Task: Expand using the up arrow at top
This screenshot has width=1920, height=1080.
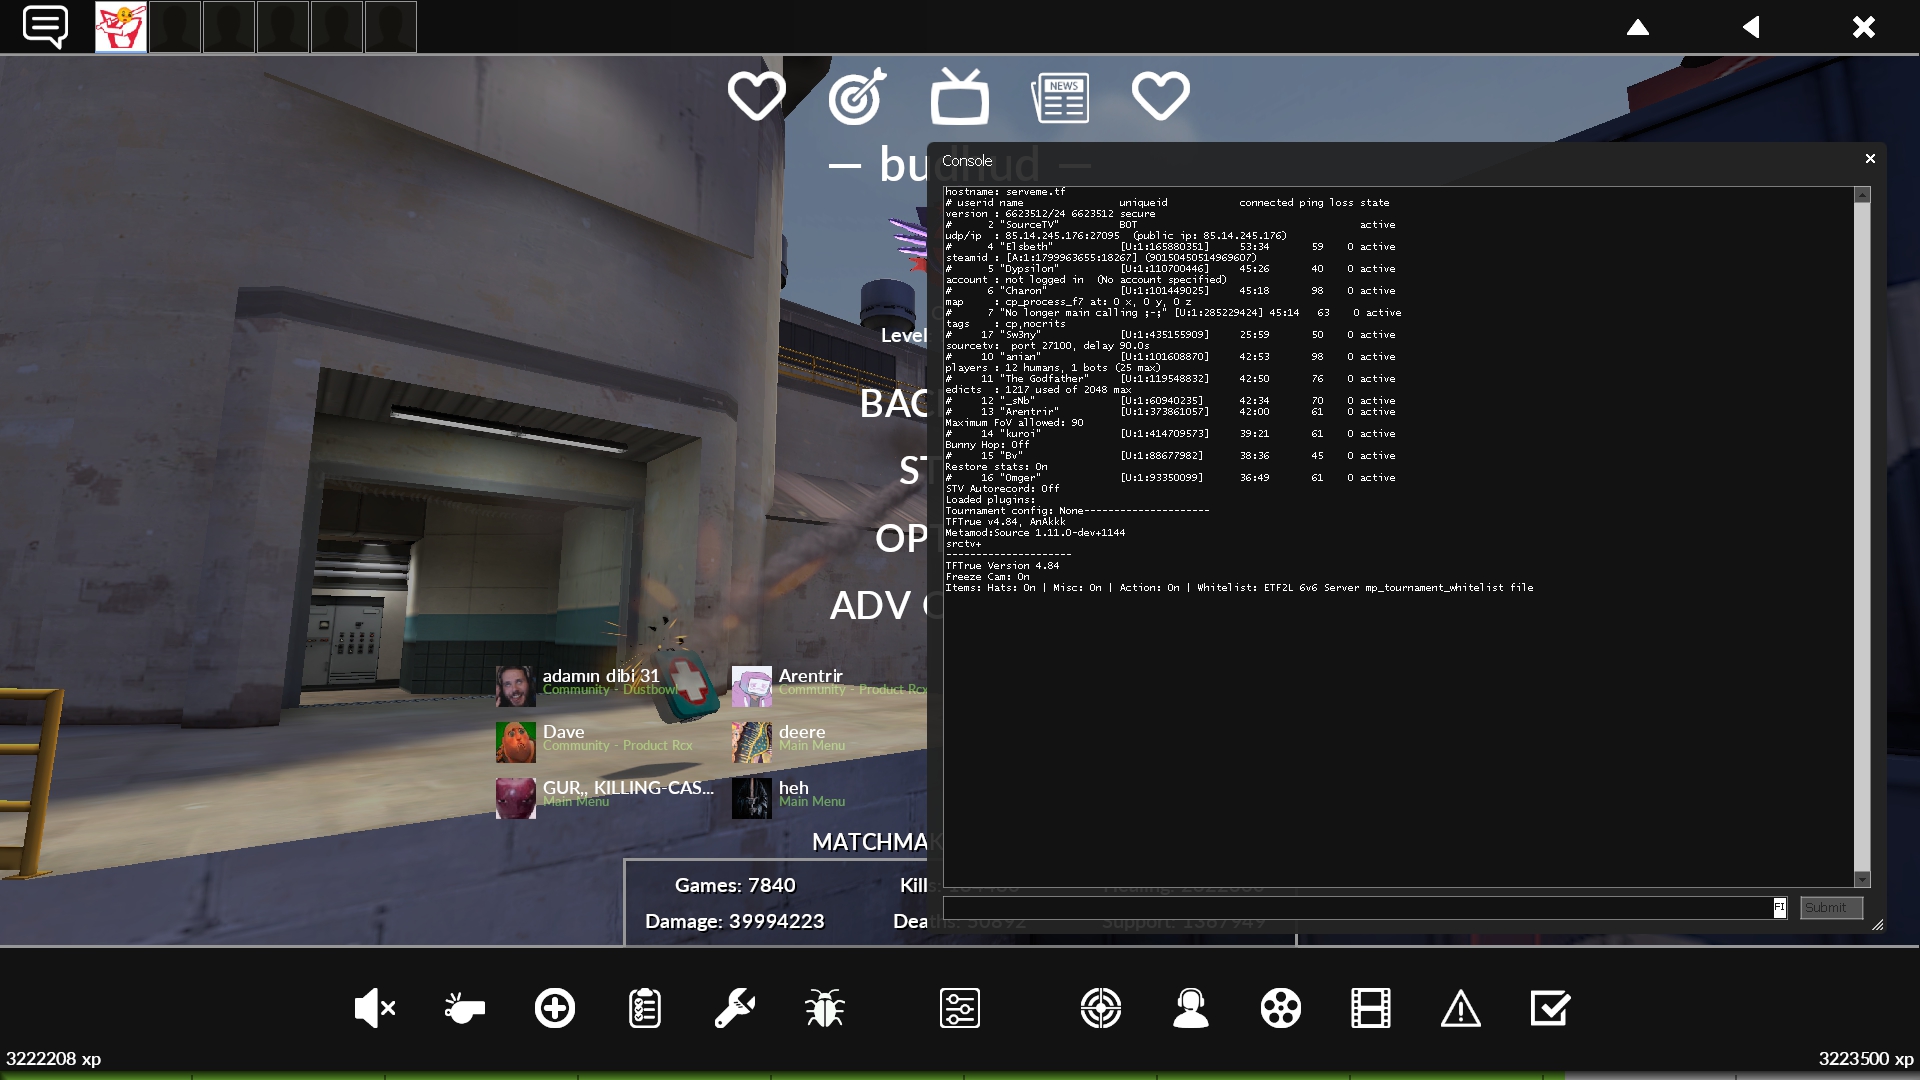Action: (1638, 27)
